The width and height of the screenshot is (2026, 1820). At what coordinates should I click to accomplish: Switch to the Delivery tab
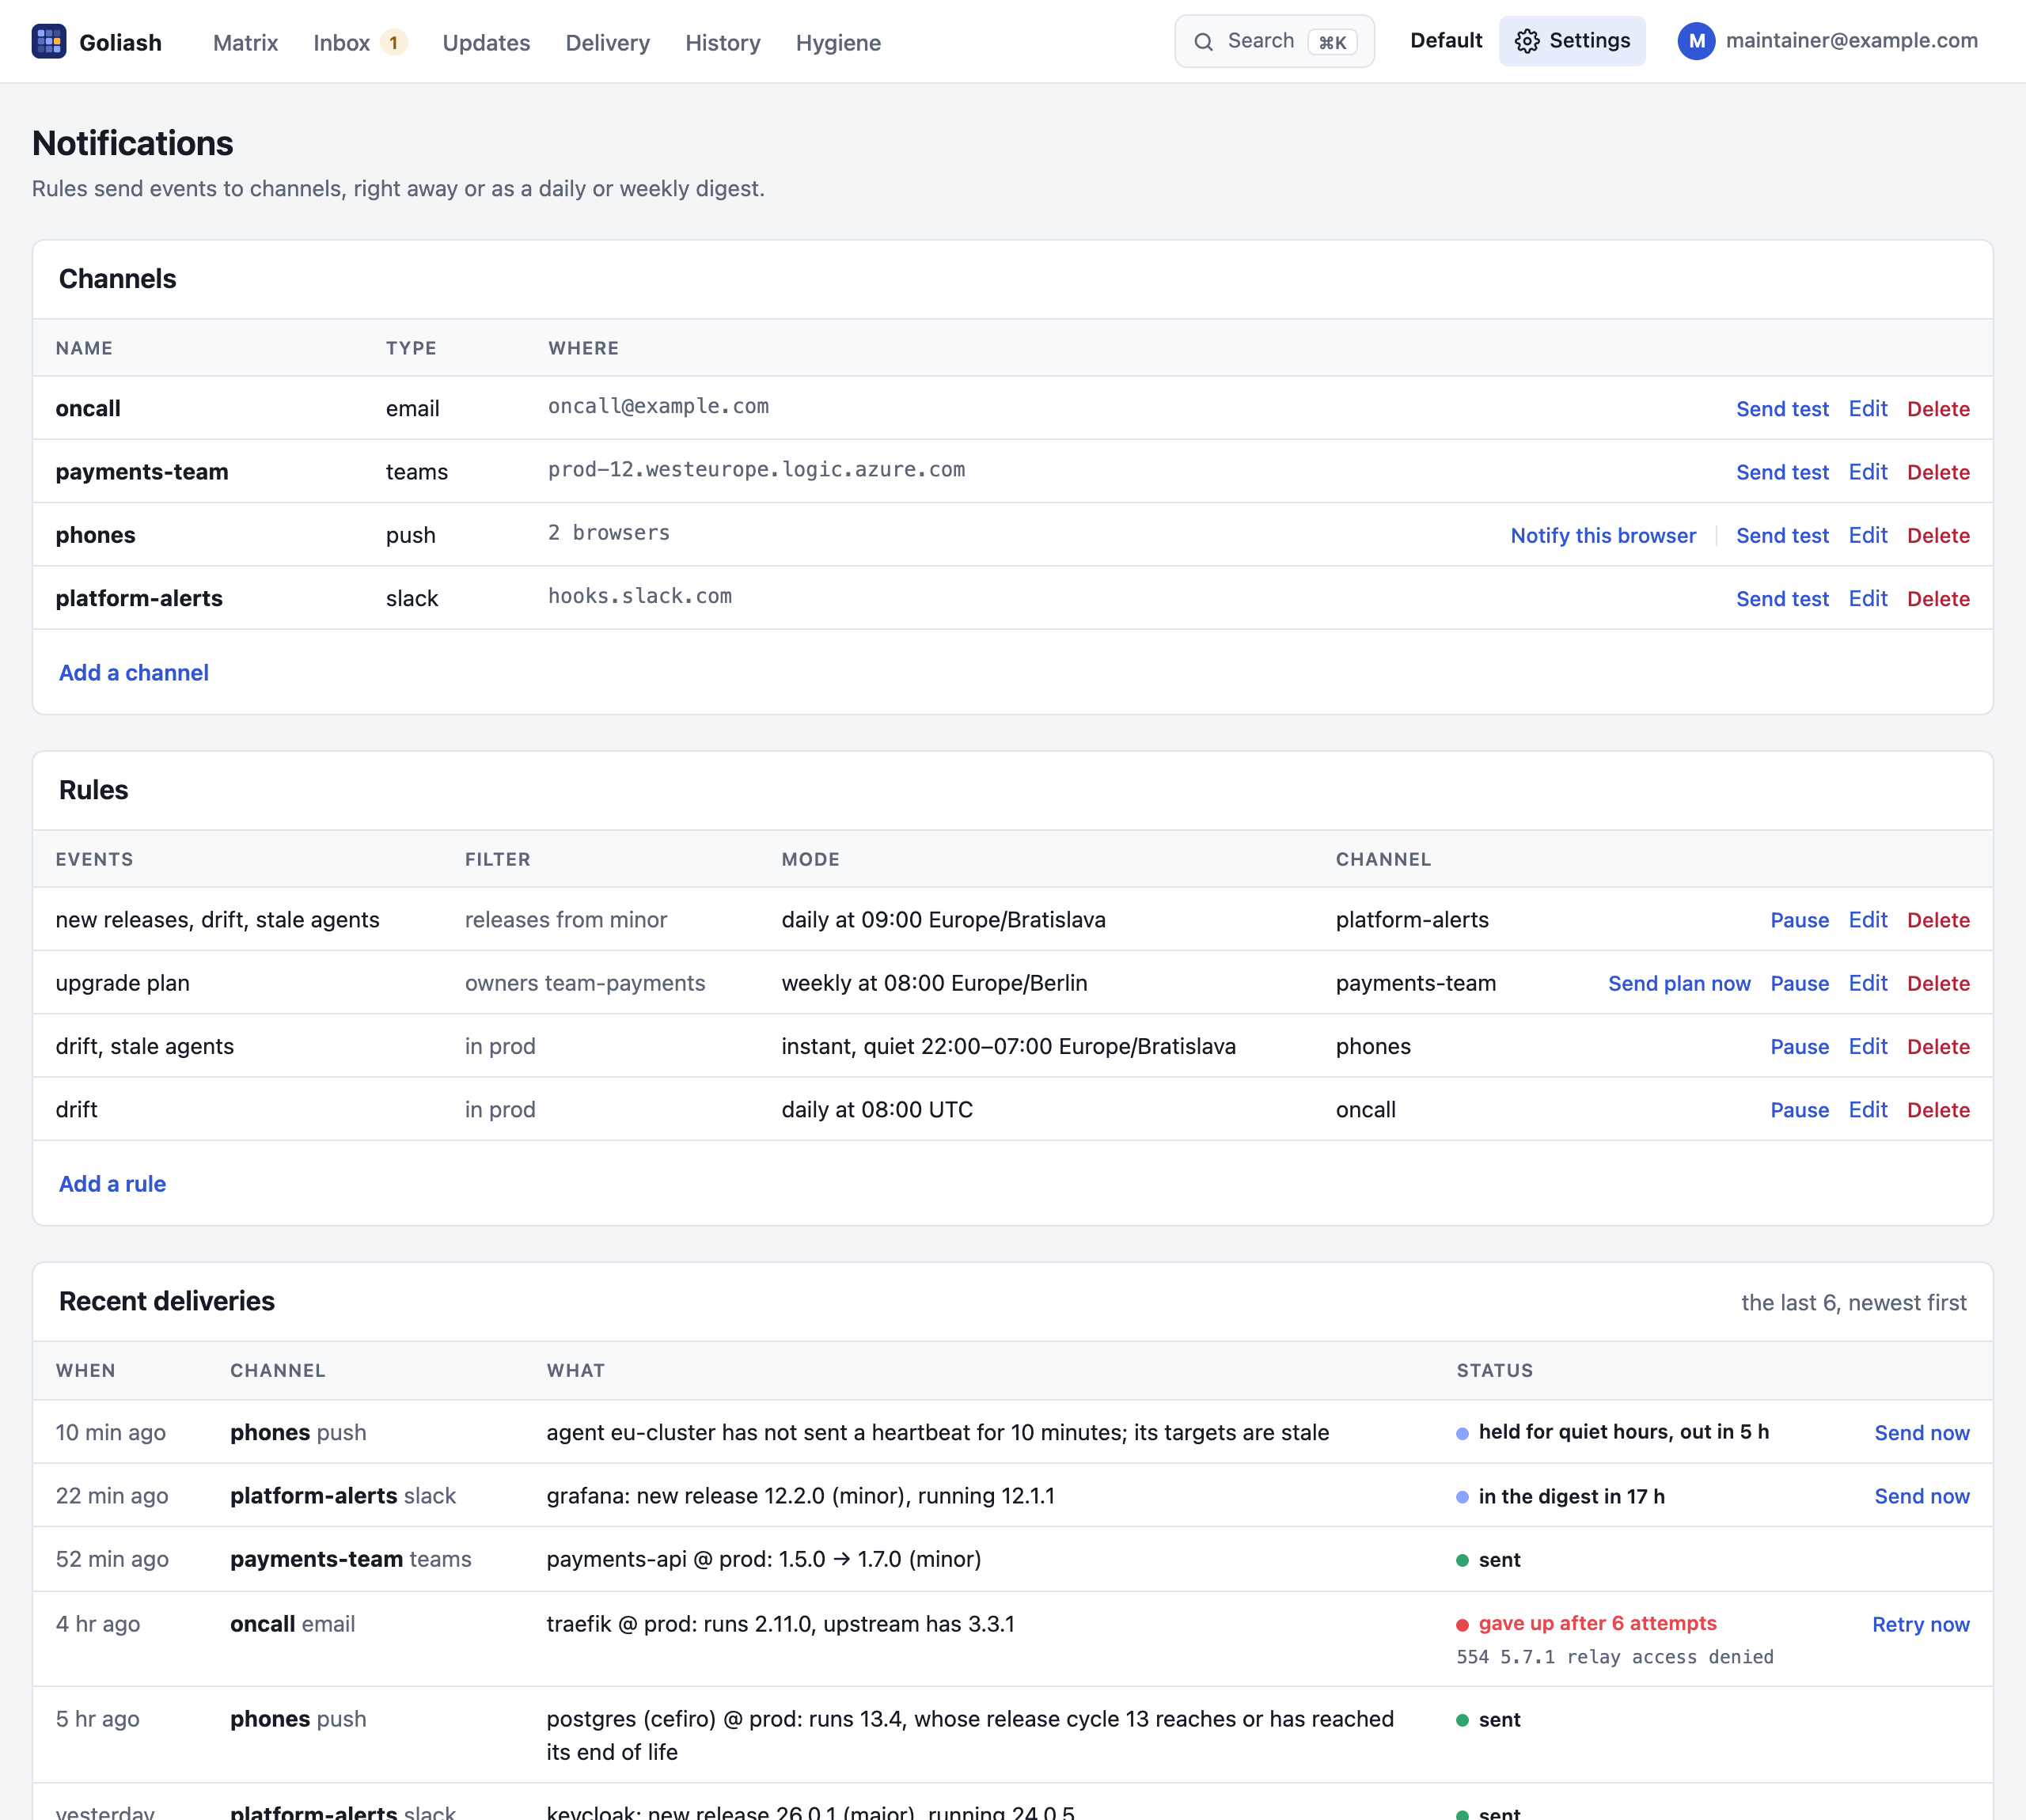tap(607, 43)
